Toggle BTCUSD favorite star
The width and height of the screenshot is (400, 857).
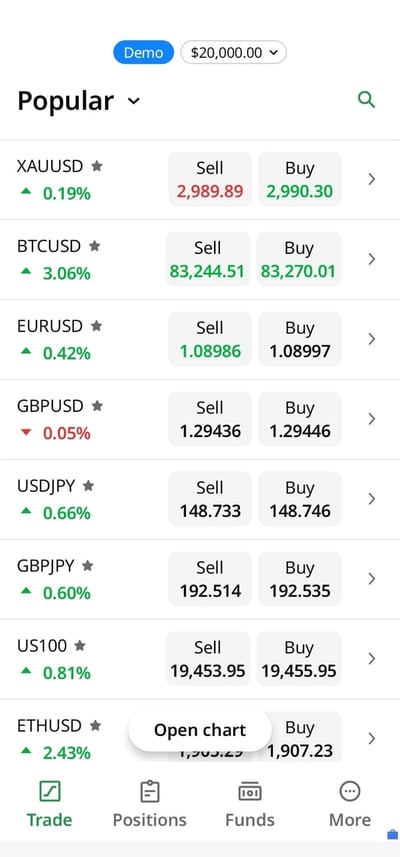[x=95, y=246]
